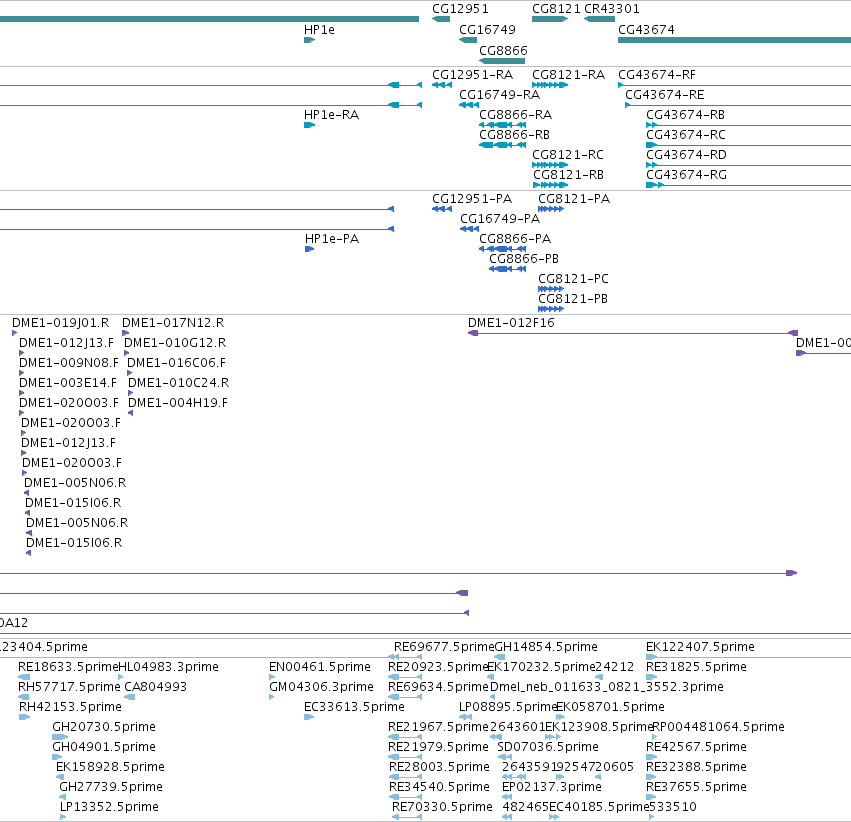Click protein CG12951-PA label
Viewport: 851px width, 822px height.
point(472,199)
